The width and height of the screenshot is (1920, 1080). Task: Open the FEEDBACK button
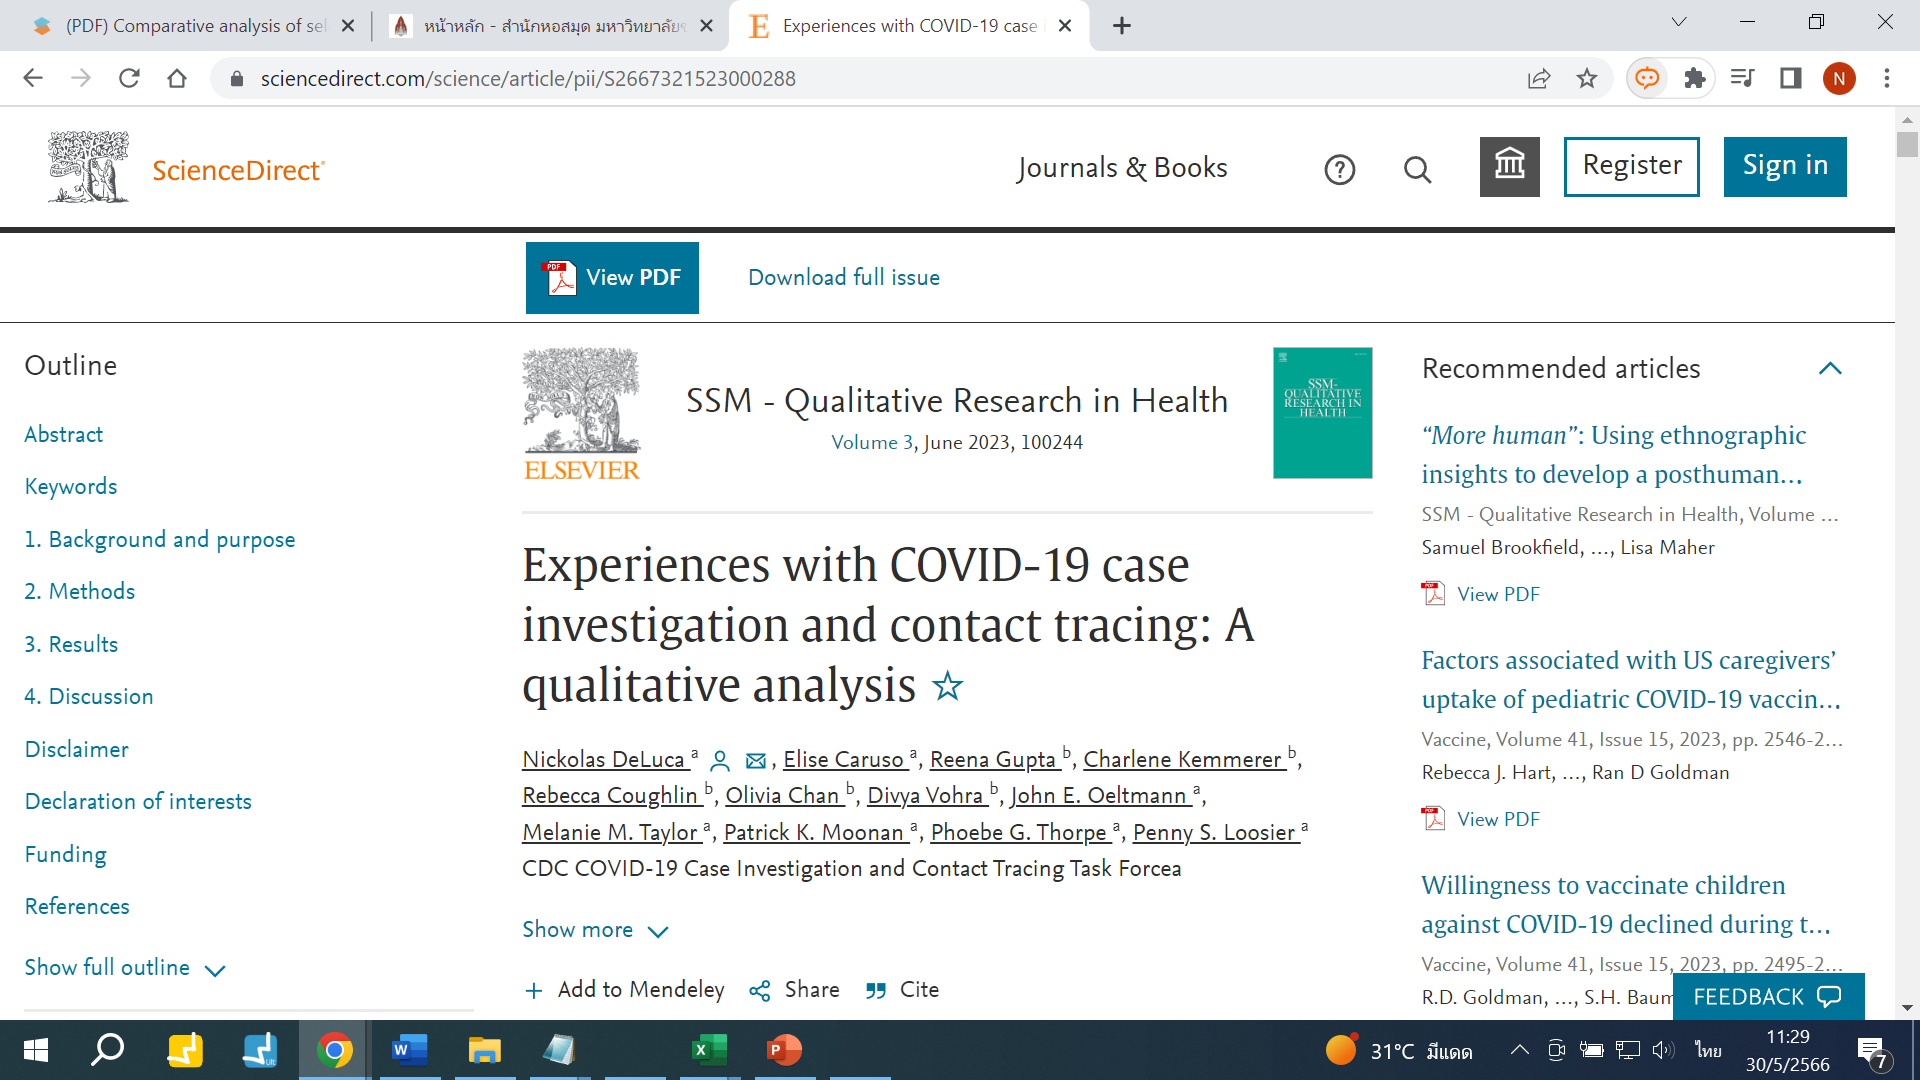tap(1768, 997)
